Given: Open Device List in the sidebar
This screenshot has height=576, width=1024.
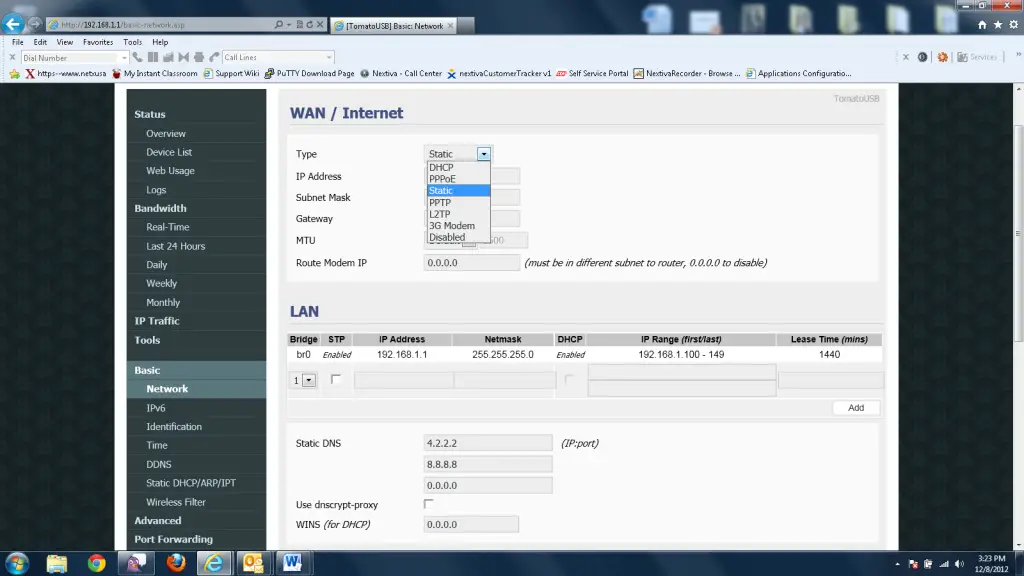Looking at the screenshot, I should point(169,152).
